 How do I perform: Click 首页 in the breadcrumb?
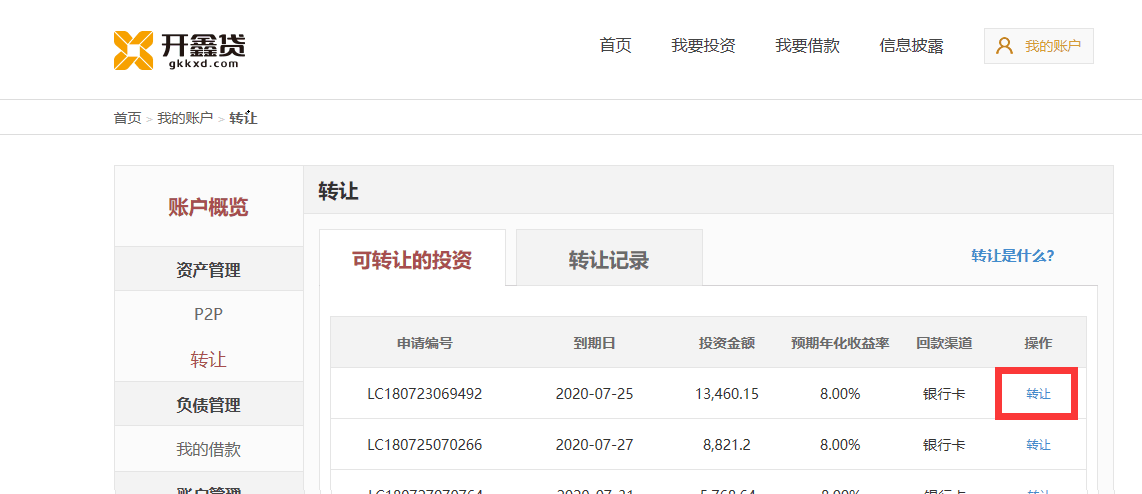[x=127, y=118]
